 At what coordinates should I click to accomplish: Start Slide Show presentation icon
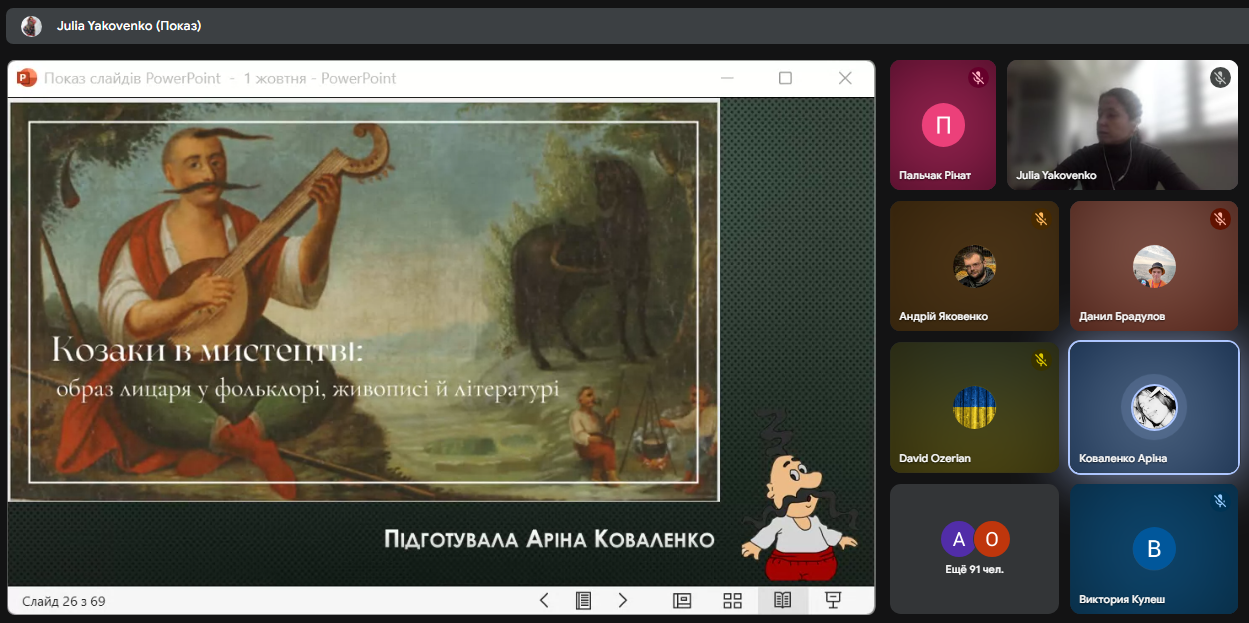click(832, 600)
